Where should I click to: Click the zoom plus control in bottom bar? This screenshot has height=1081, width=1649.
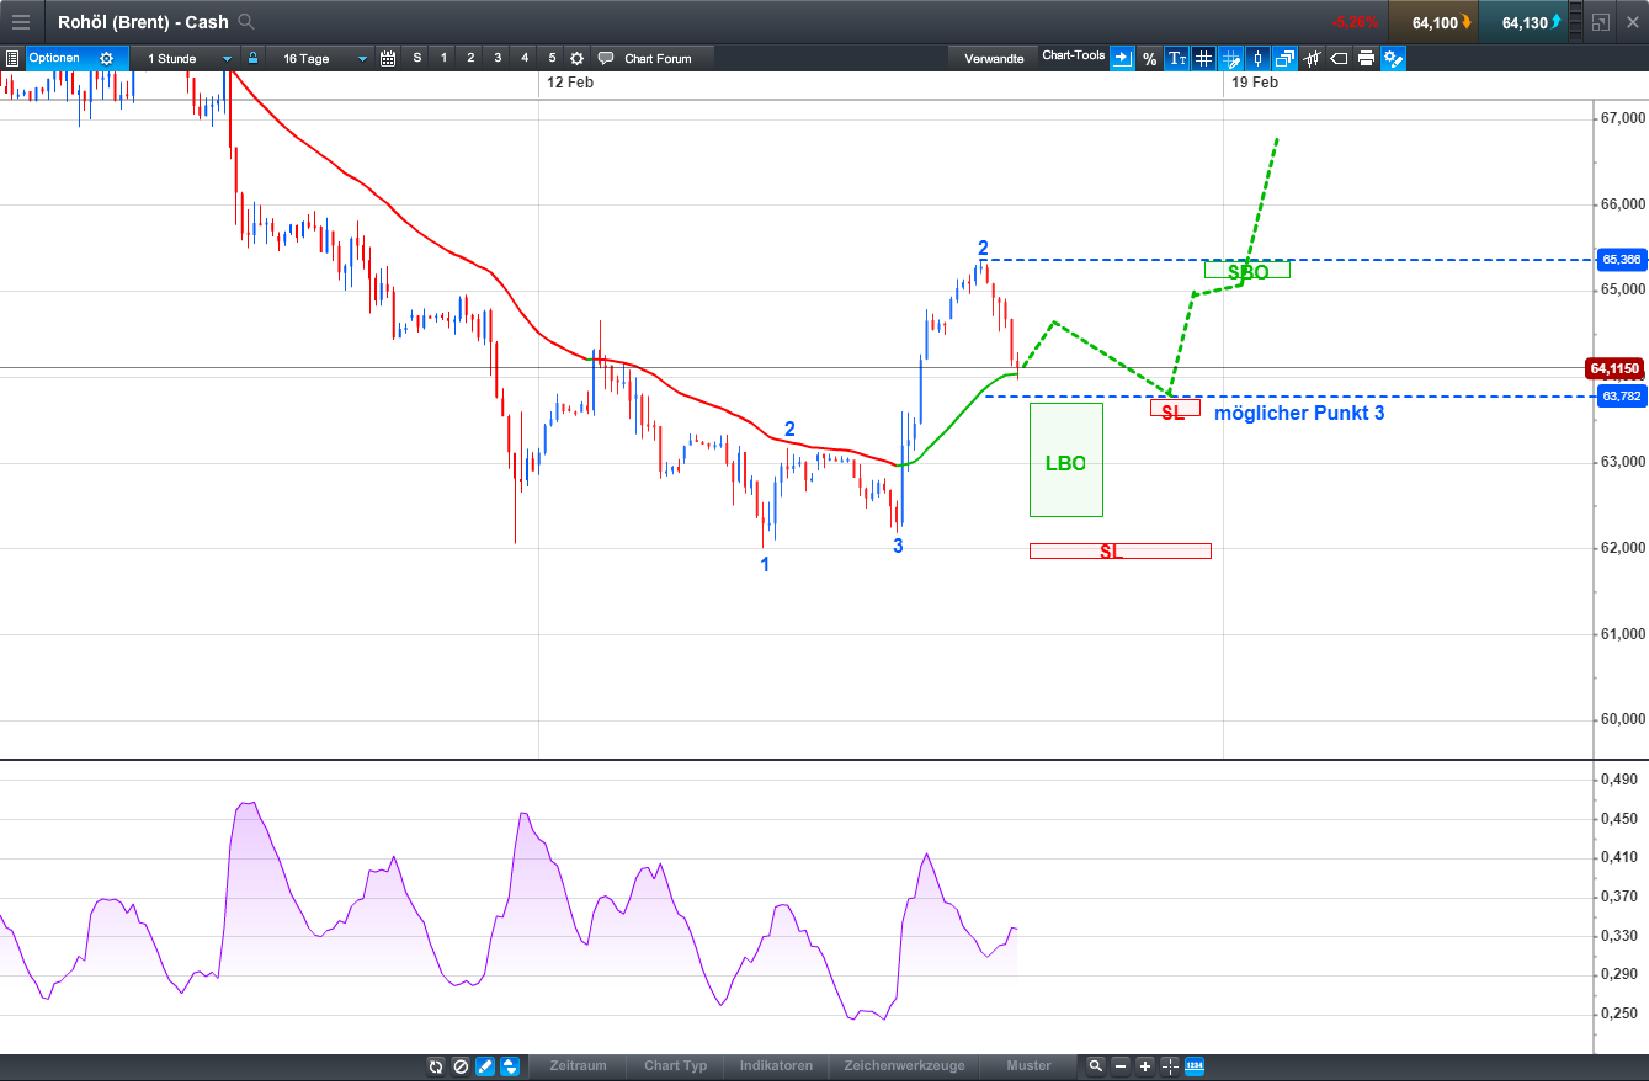click(1146, 1067)
